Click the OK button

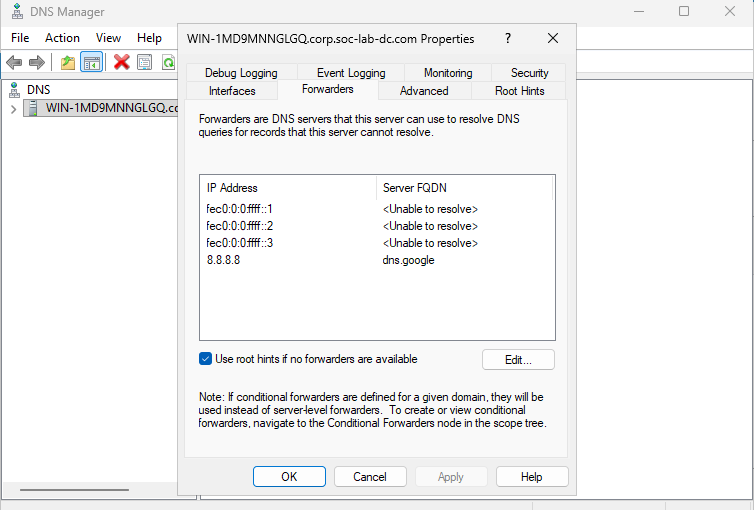[289, 476]
